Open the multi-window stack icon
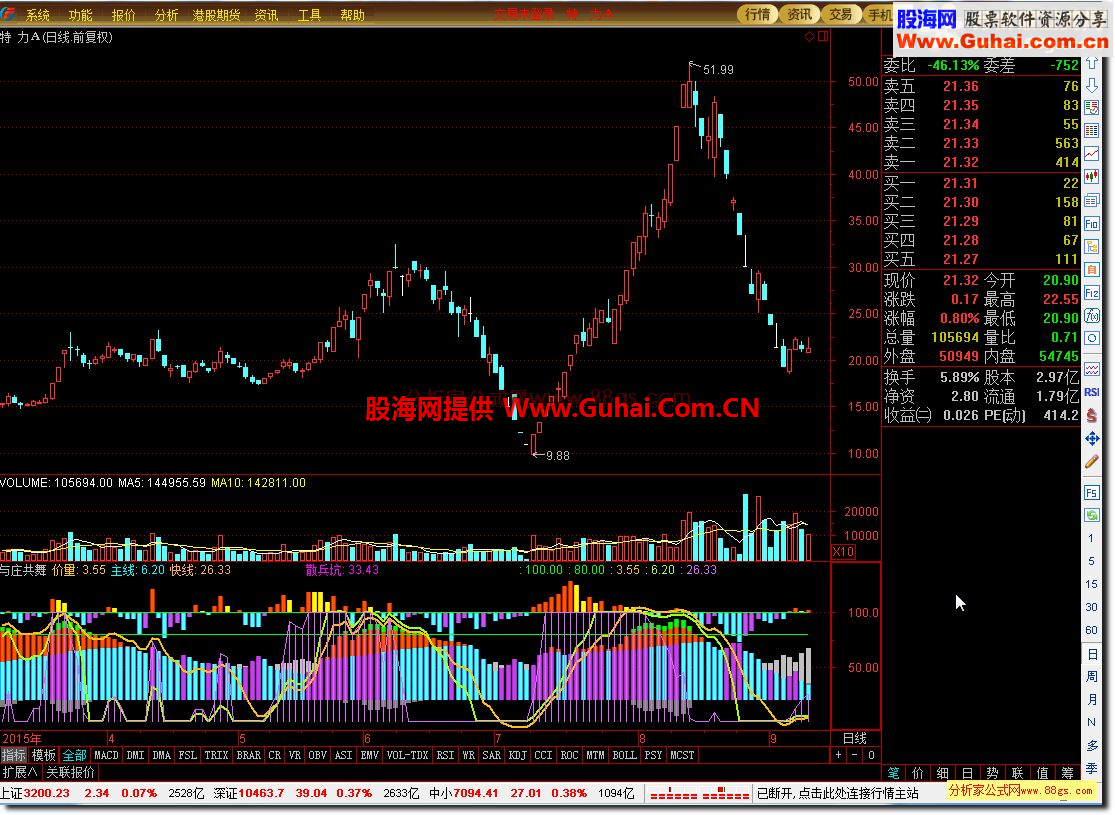The width and height of the screenshot is (1115, 815). [1092, 201]
